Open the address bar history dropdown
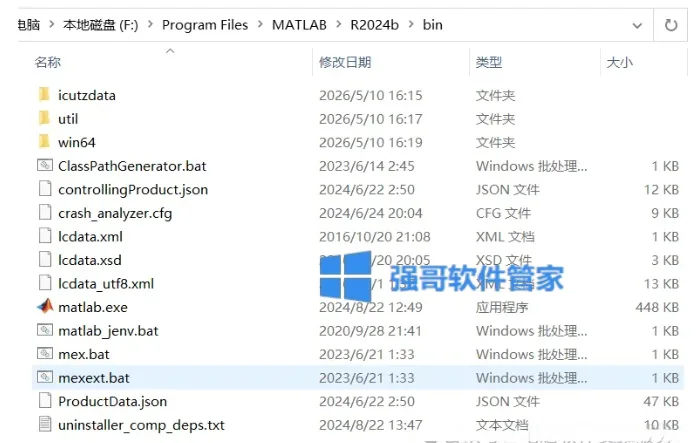The image size is (700, 443). (x=637, y=26)
